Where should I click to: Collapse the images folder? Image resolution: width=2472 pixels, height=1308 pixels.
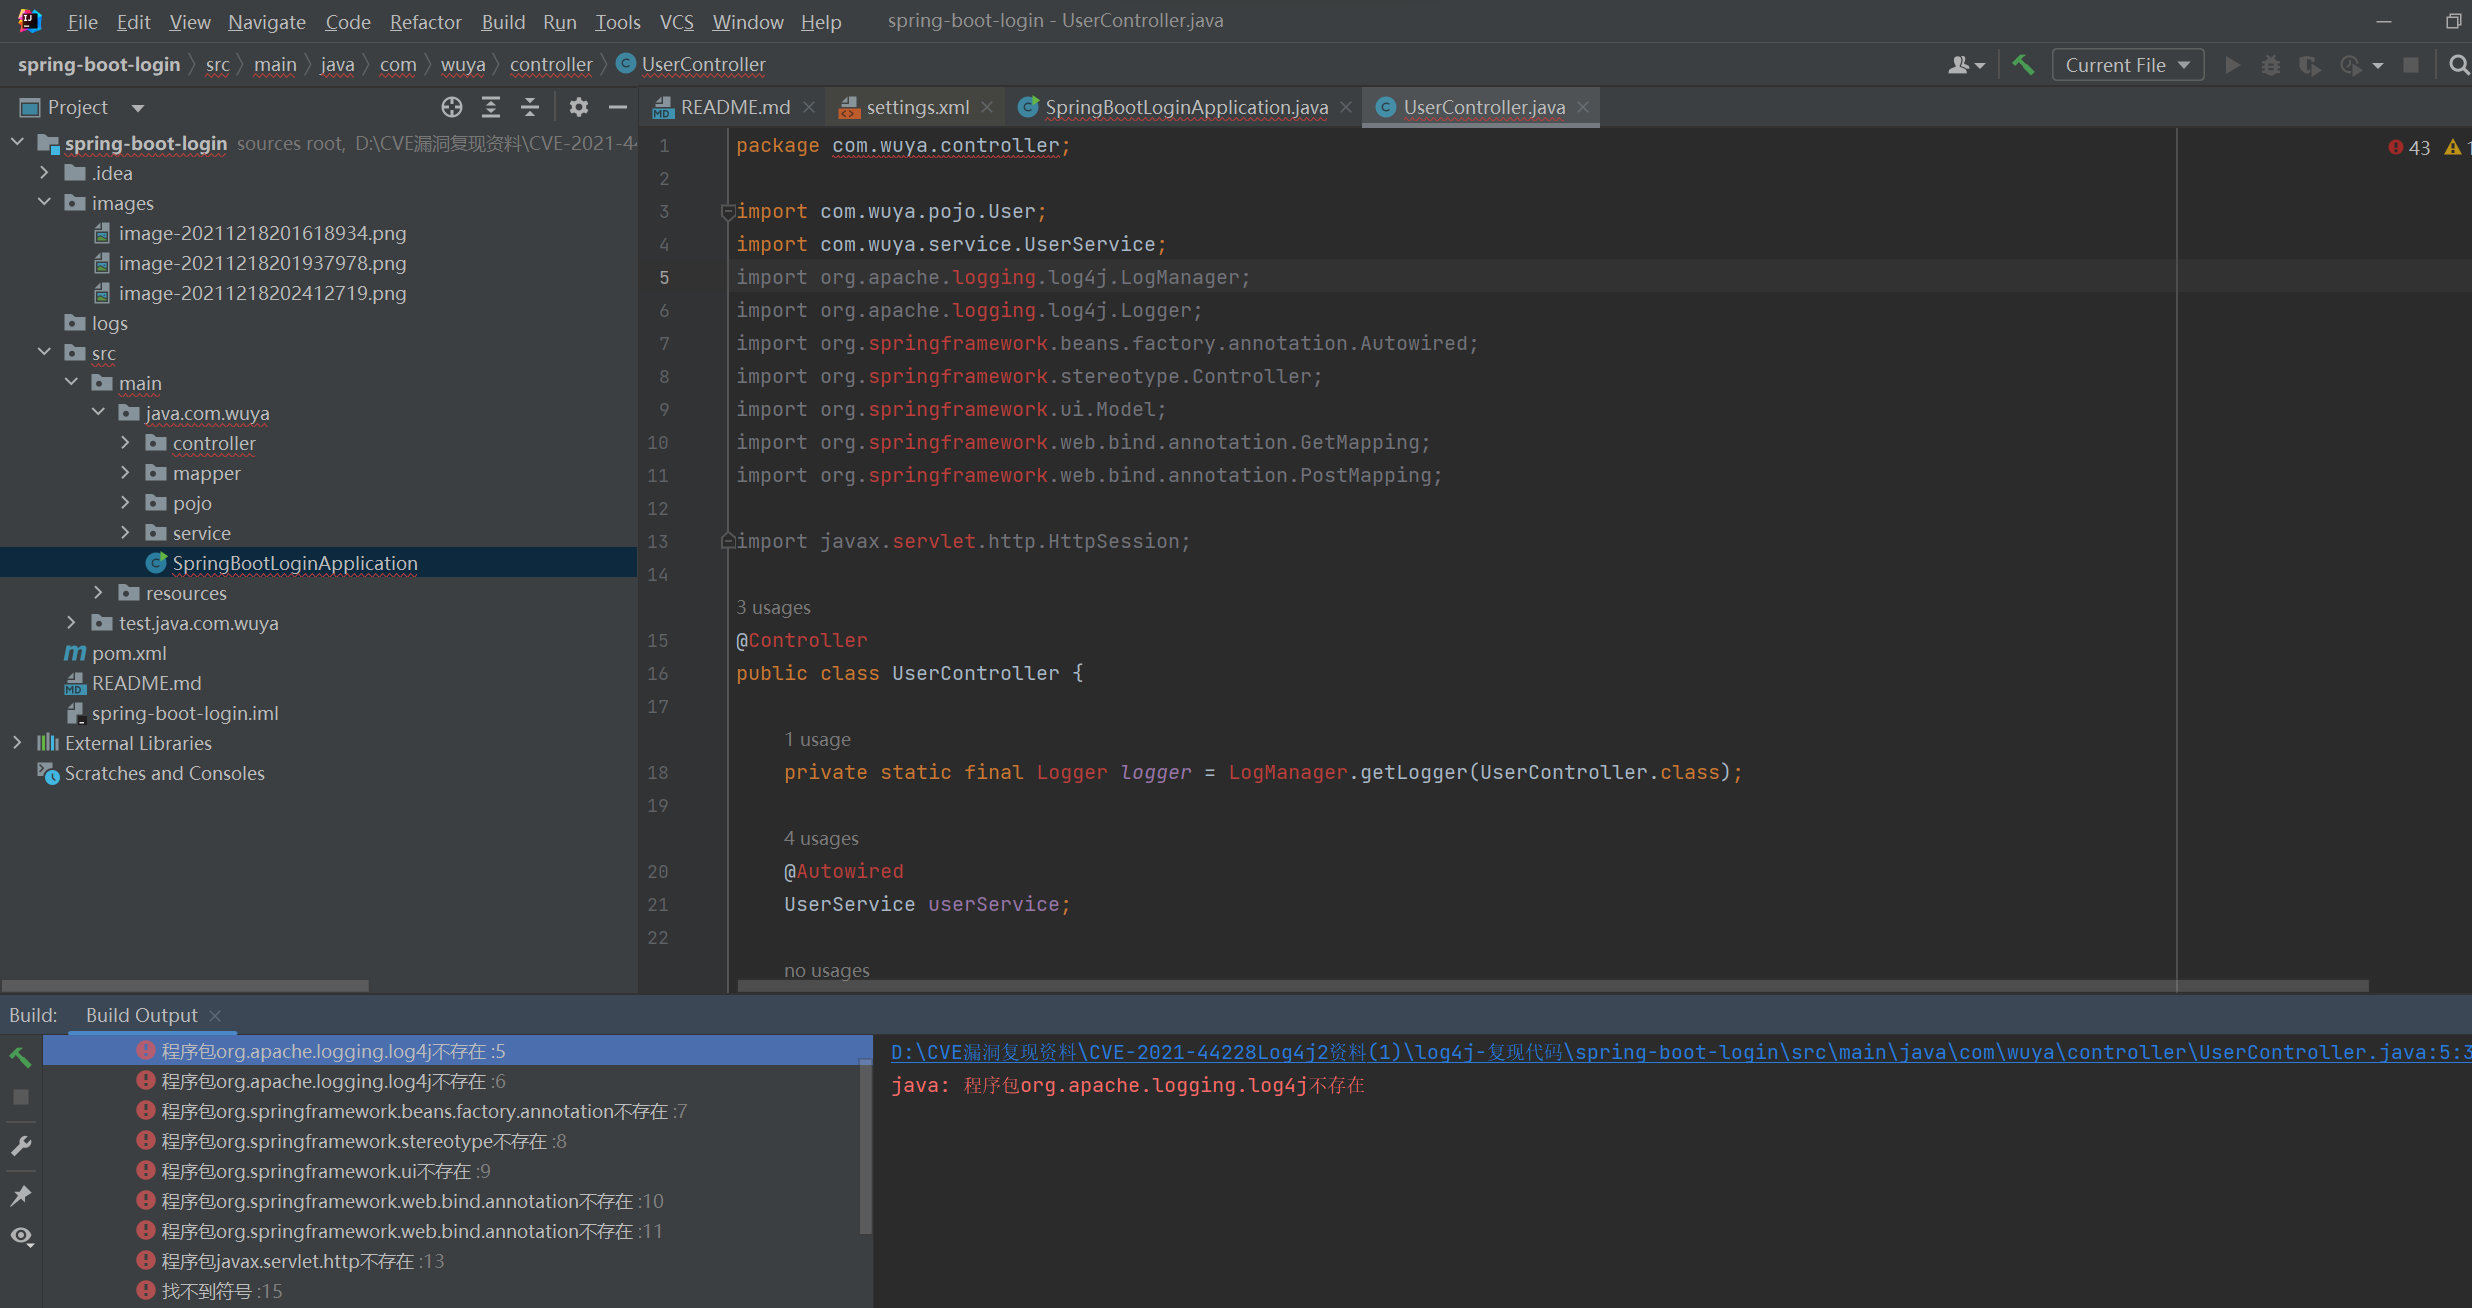tap(44, 203)
